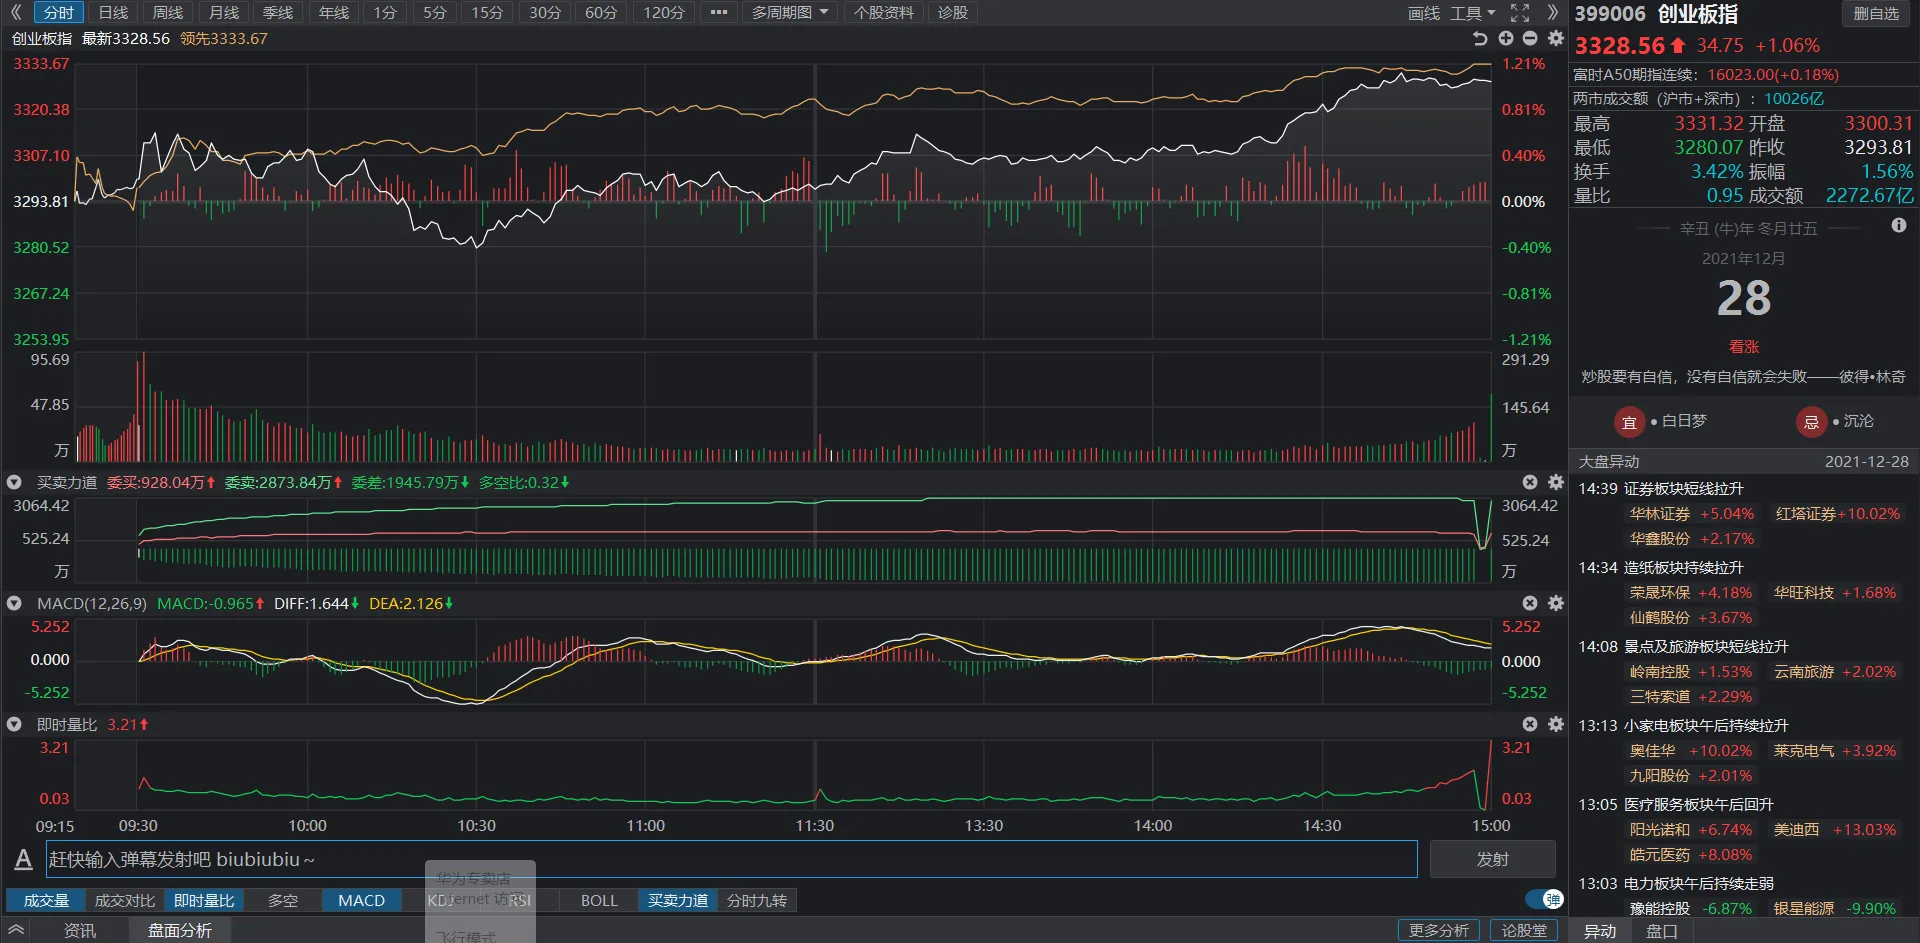1920x943 pixels.
Task: Toggle the 弹 bullet-comment switch
Action: coord(1545,899)
